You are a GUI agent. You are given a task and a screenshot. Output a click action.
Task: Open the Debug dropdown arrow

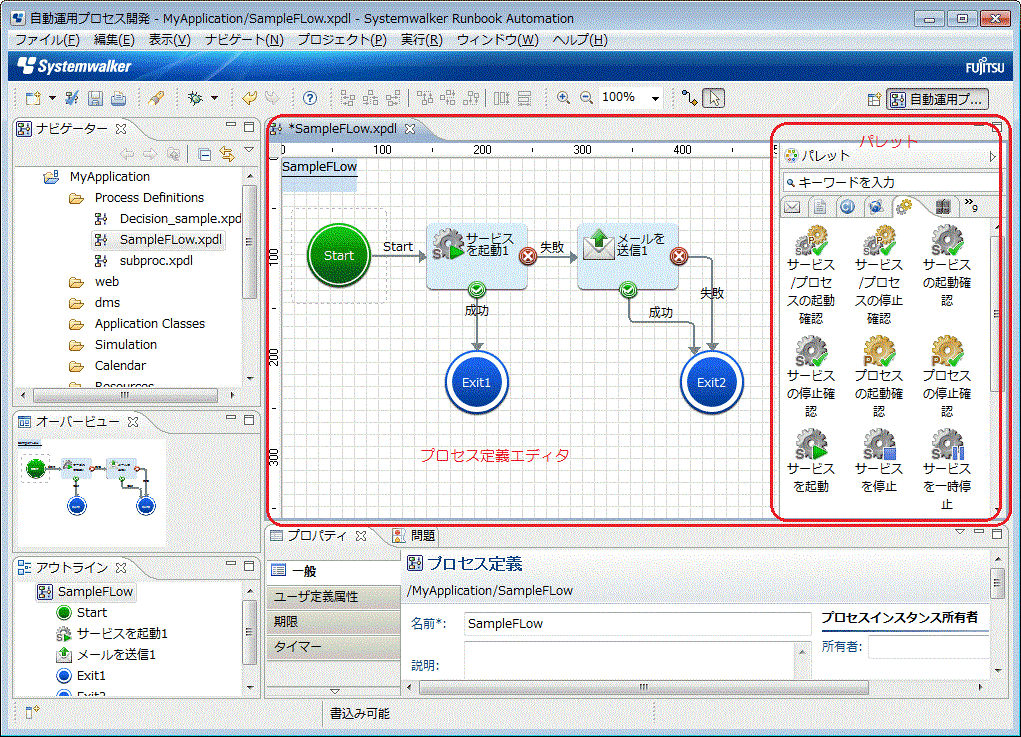(x=214, y=98)
